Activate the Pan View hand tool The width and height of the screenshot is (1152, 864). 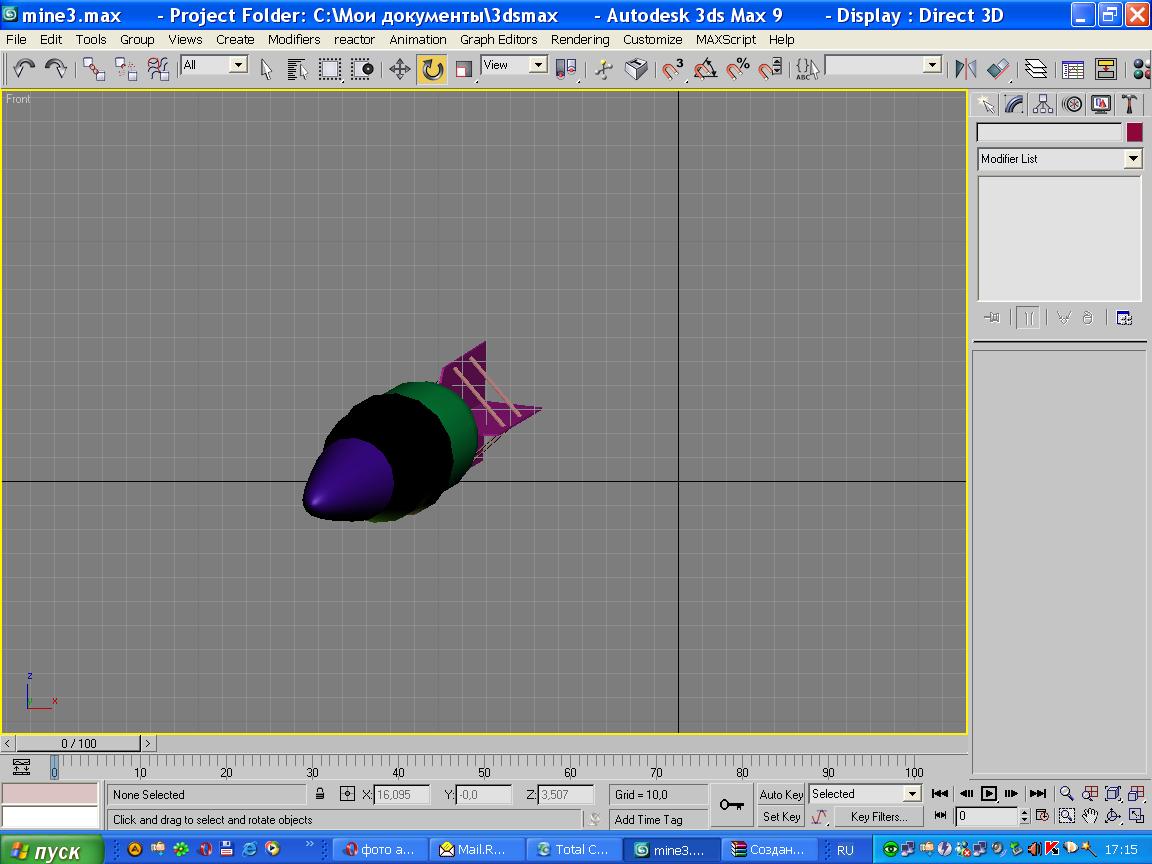click(x=1090, y=816)
